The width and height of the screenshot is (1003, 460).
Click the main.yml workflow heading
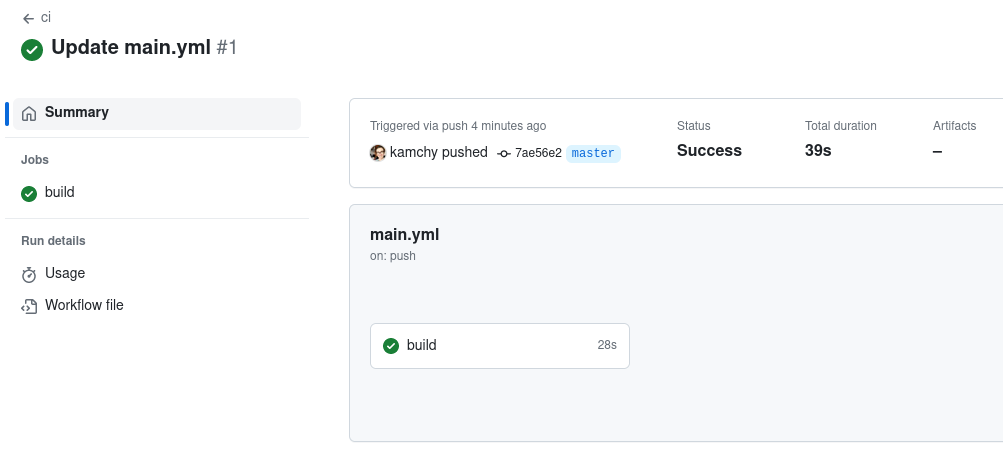pos(404,235)
